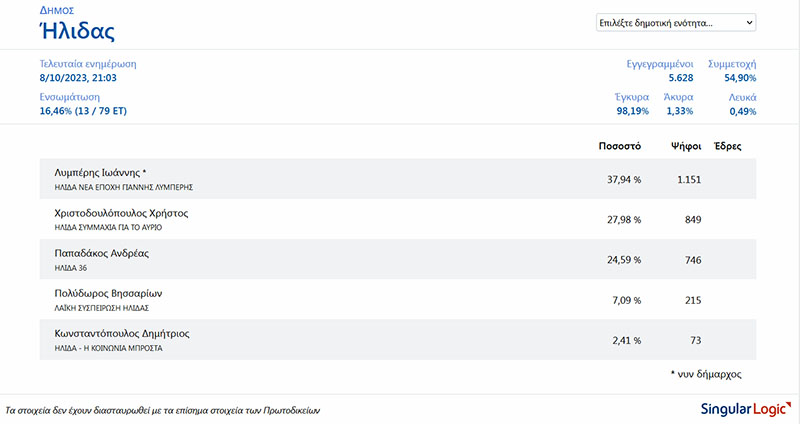Open the municipal unit selection dropdown
800x424 pixels.
(x=676, y=22)
